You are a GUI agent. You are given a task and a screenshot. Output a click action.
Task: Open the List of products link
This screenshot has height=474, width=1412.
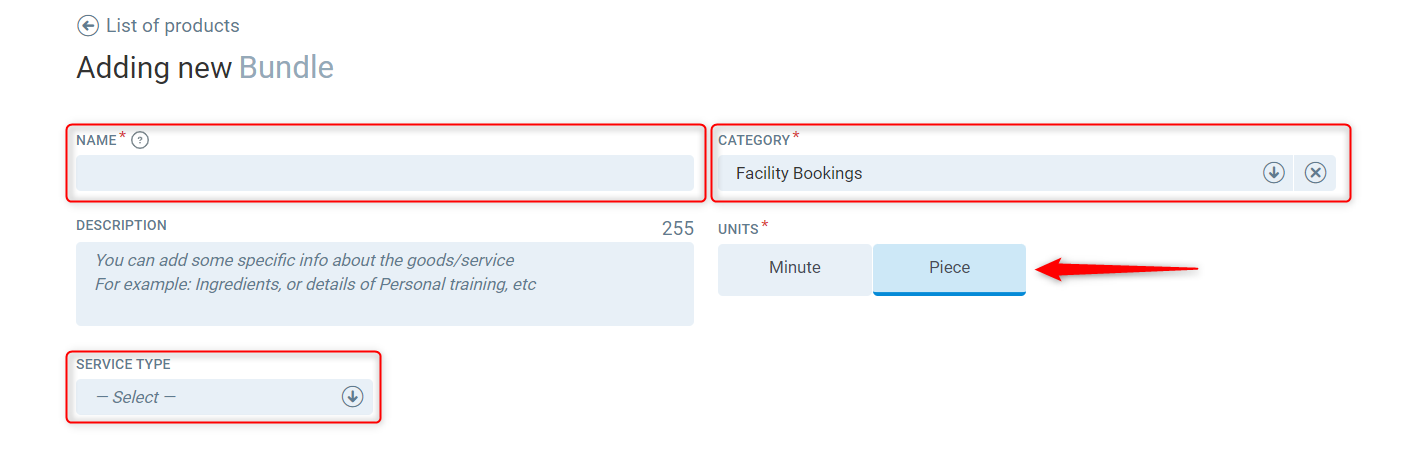tap(172, 26)
